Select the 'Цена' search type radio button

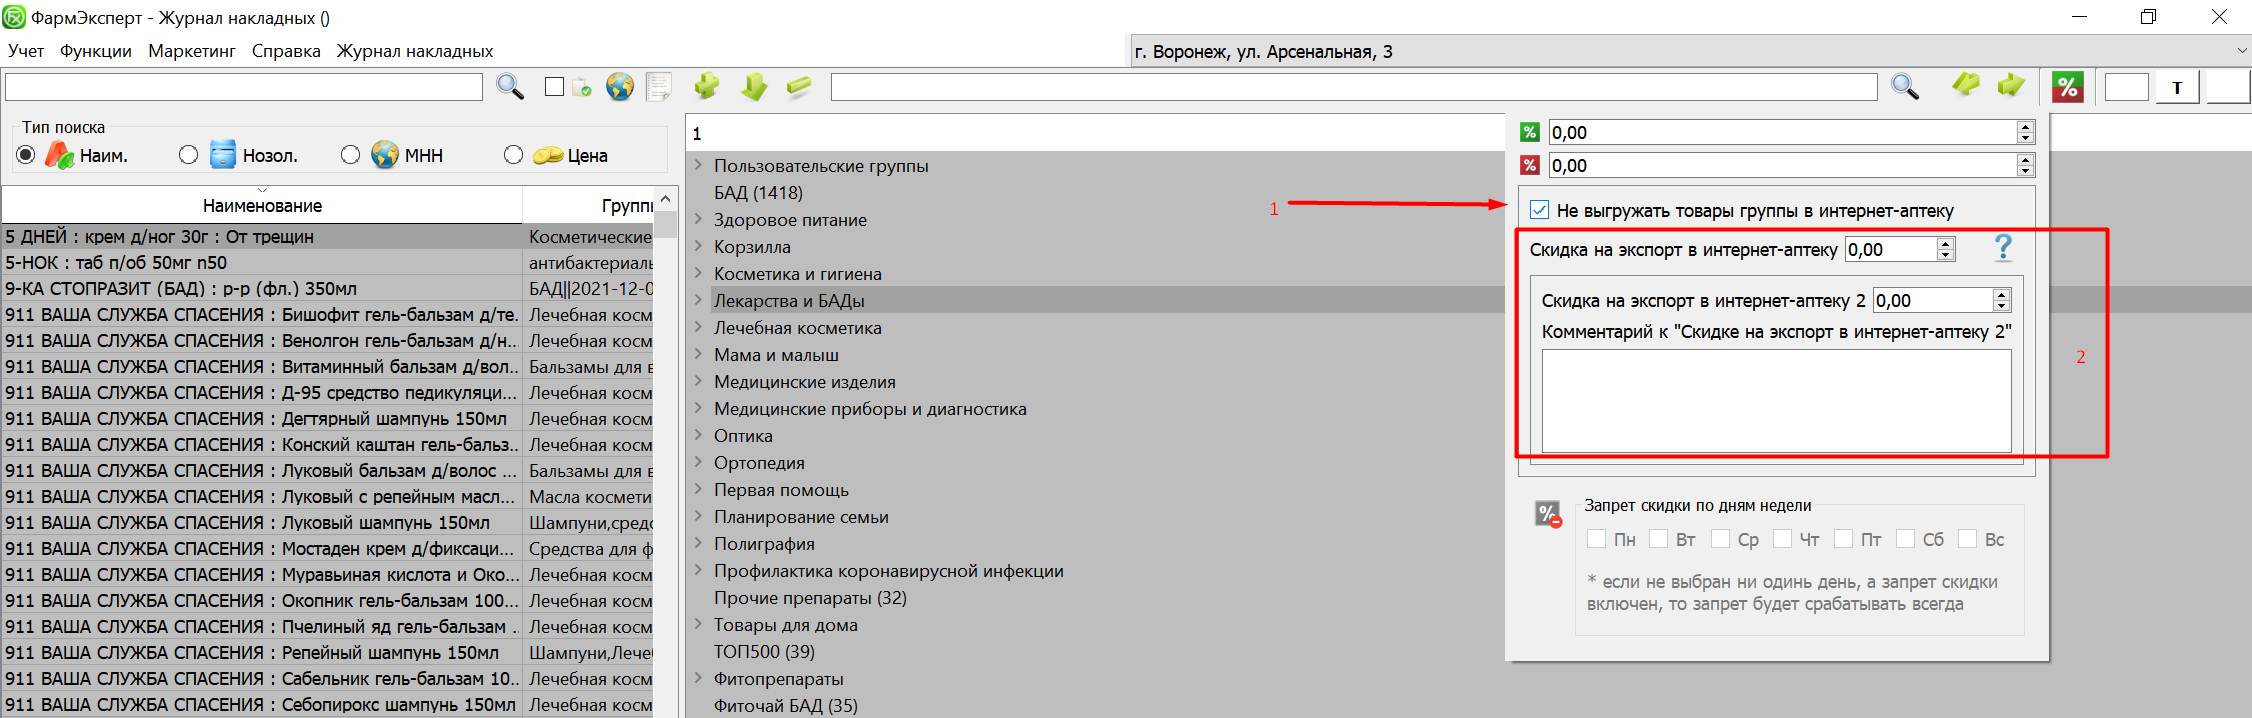[513, 155]
